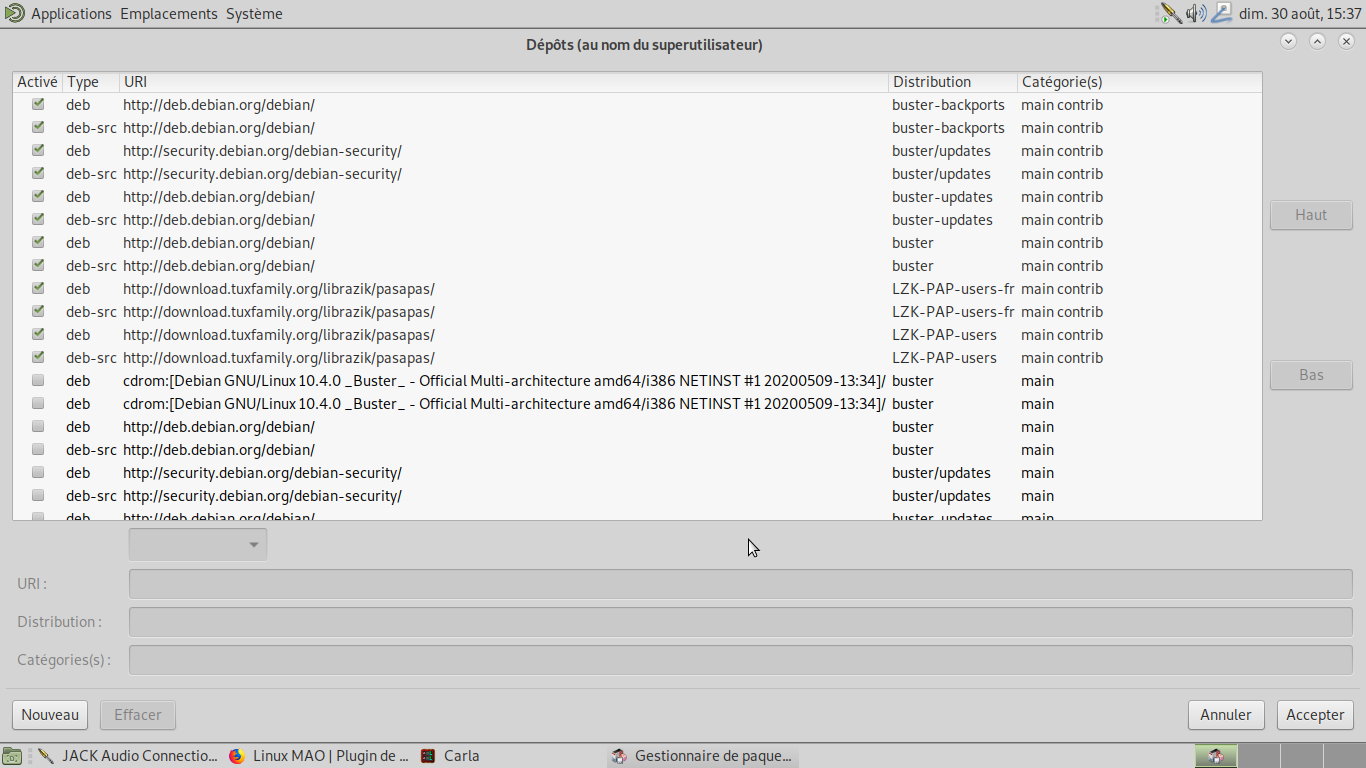Image resolution: width=1366 pixels, height=768 pixels.
Task: Open the repository type combo box
Action: pos(198,544)
